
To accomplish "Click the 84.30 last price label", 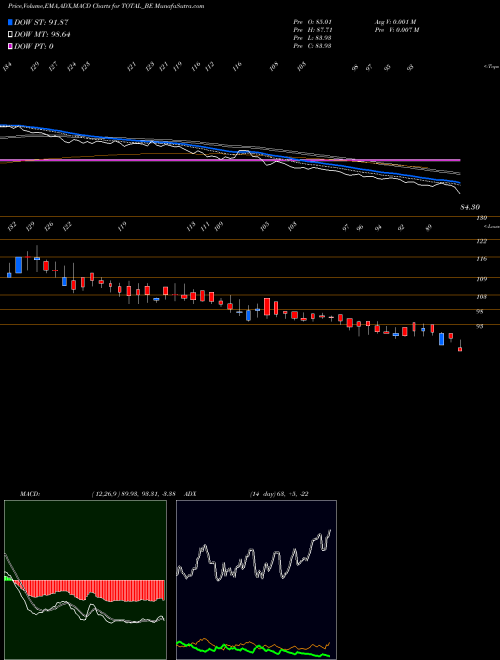I will pos(470,208).
